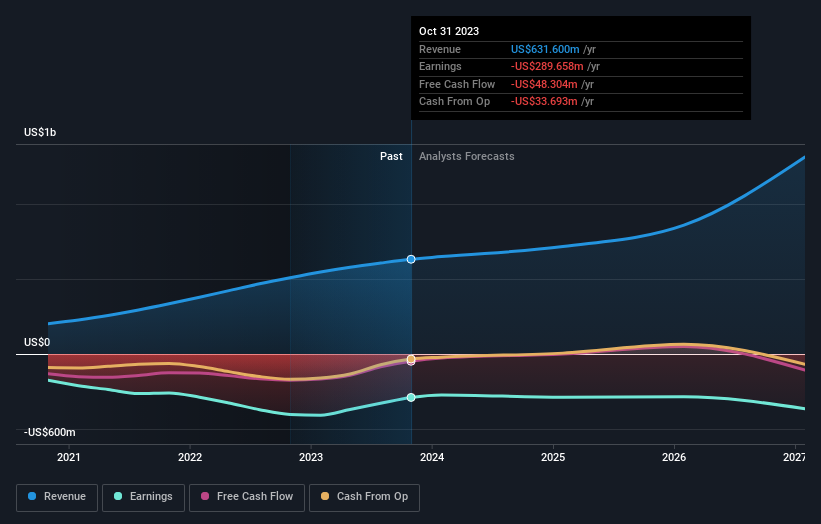The height and width of the screenshot is (524, 821).
Task: Toggle the Free Cash Flow legend button
Action: 247,497
